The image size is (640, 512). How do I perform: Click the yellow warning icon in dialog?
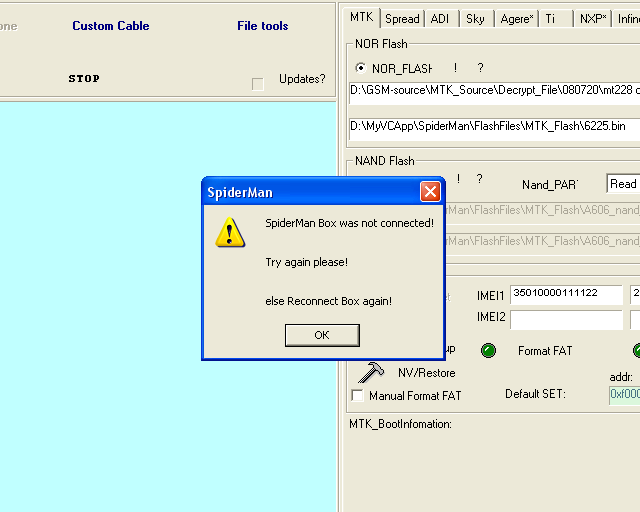tap(230, 232)
